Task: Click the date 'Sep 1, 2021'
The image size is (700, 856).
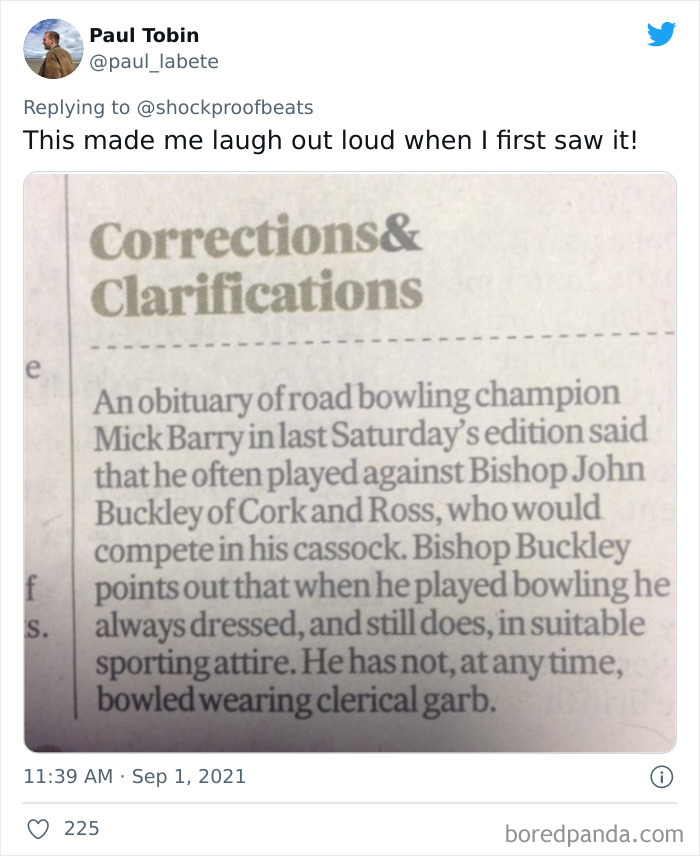Action: [x=190, y=775]
